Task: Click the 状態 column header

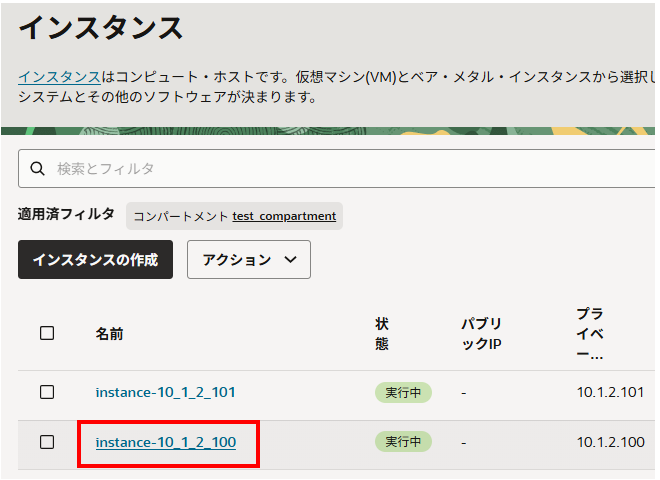Action: pos(382,333)
